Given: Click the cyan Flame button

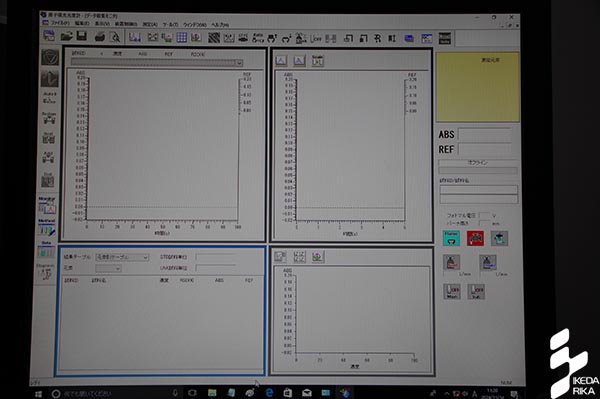Looking at the screenshot, I should click(451, 238).
